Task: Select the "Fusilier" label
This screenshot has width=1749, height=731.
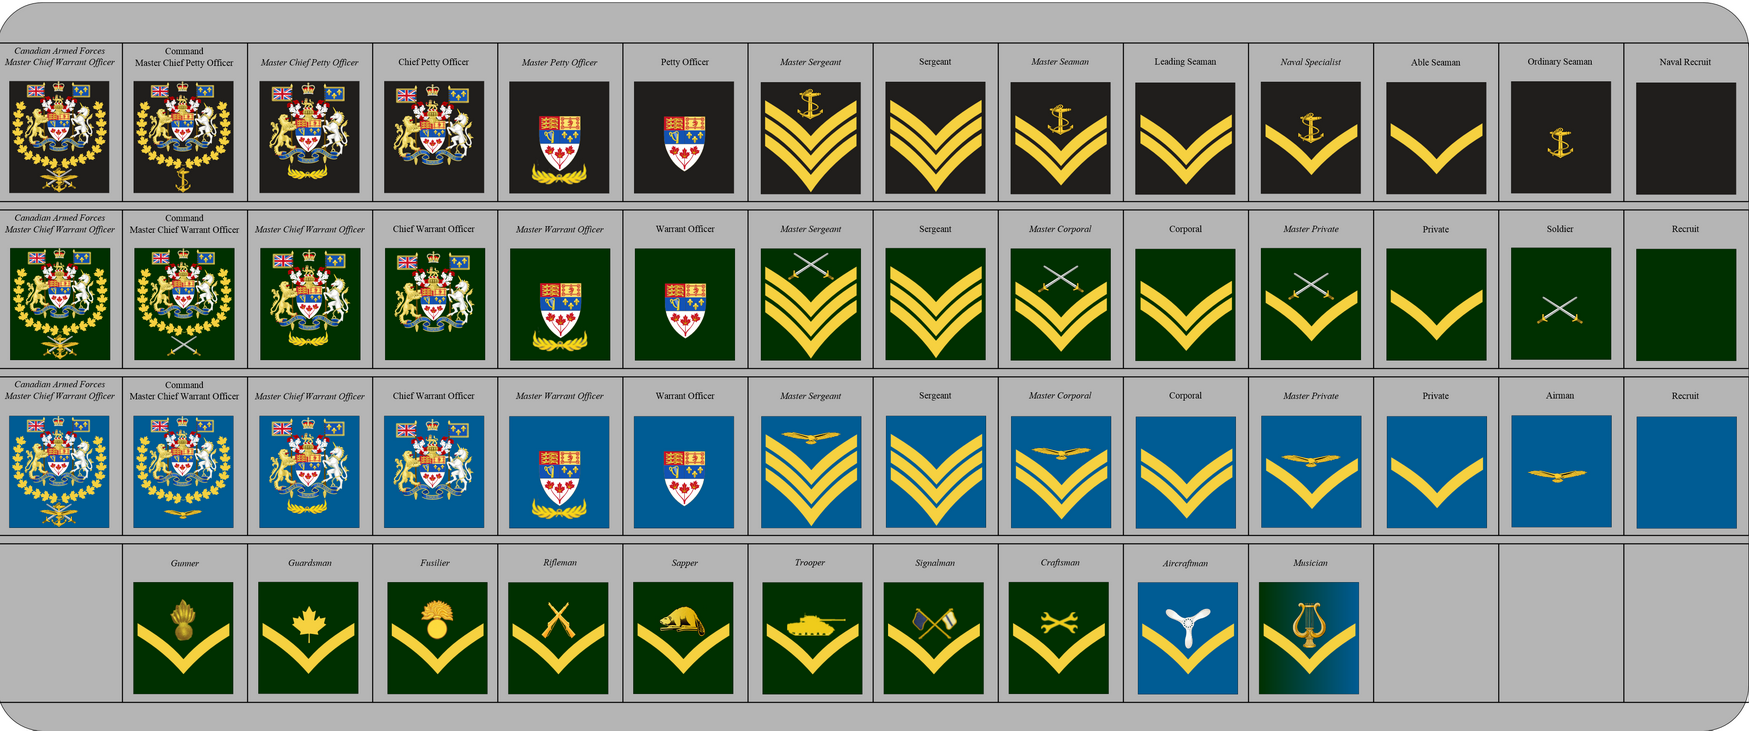Action: [435, 563]
